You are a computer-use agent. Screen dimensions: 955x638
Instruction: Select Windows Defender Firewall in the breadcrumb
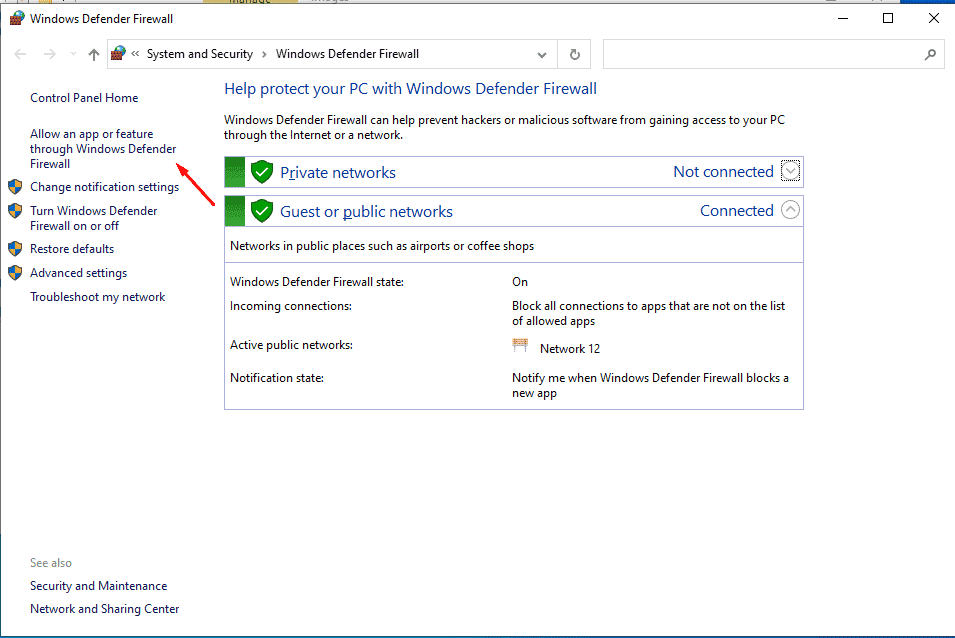[x=344, y=54]
